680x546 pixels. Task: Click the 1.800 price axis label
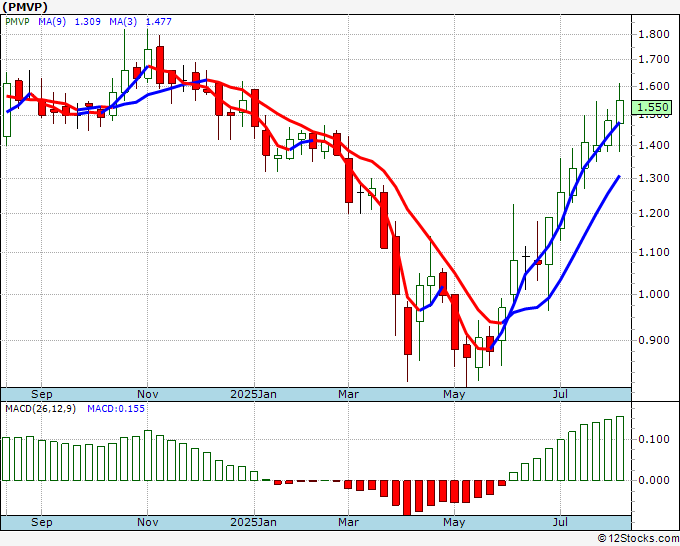654,34
